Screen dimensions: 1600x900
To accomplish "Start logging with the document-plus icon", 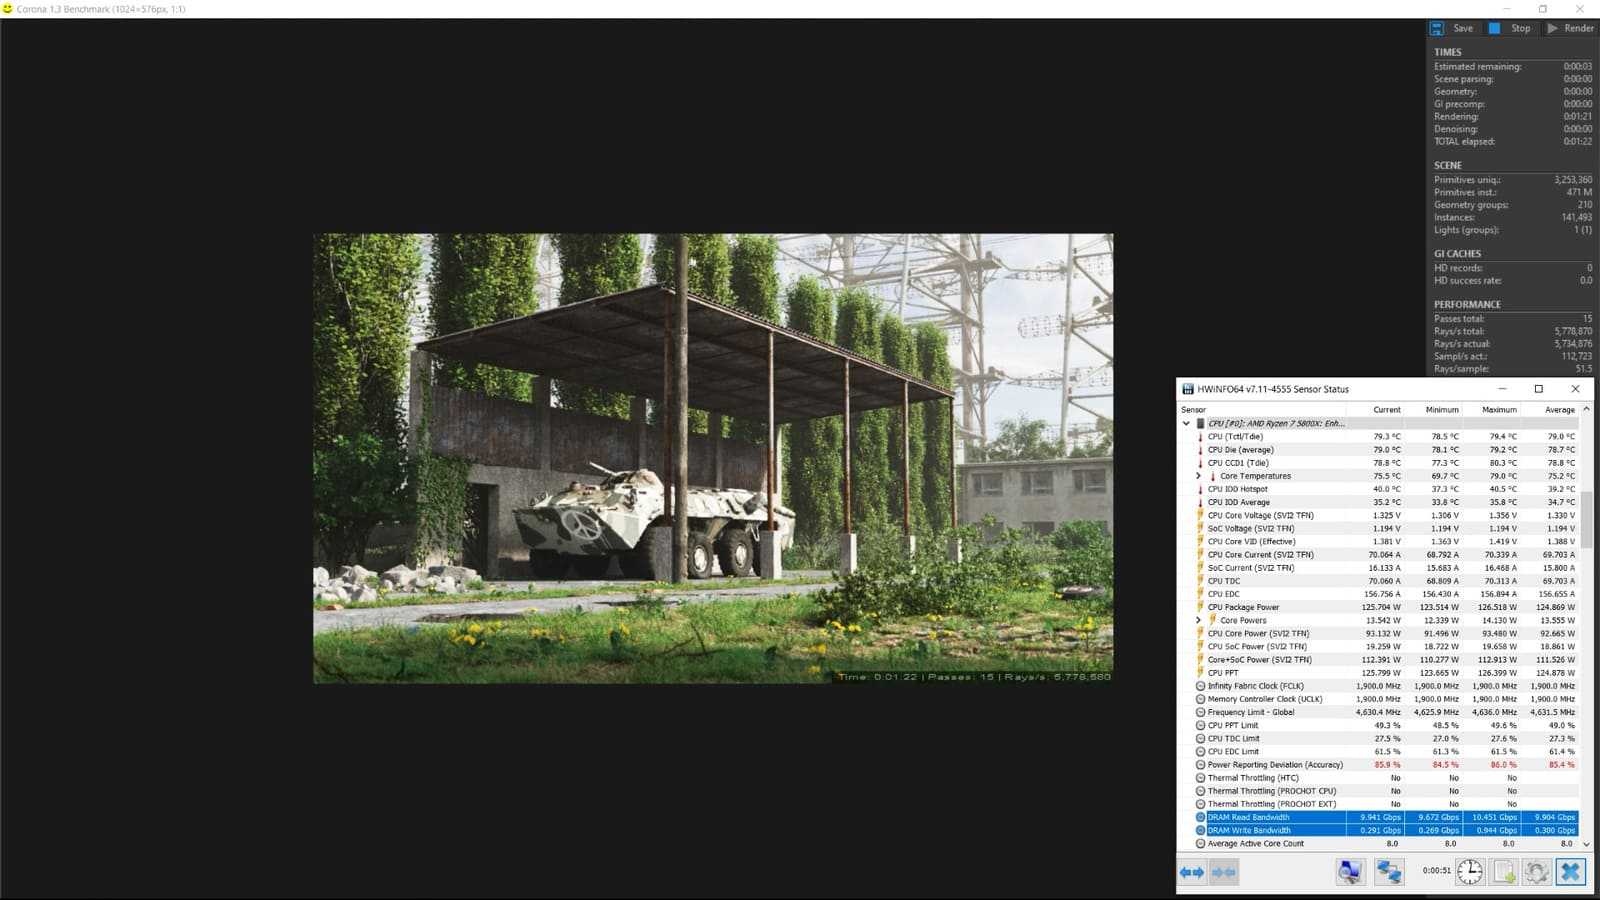I will pyautogui.click(x=1504, y=872).
